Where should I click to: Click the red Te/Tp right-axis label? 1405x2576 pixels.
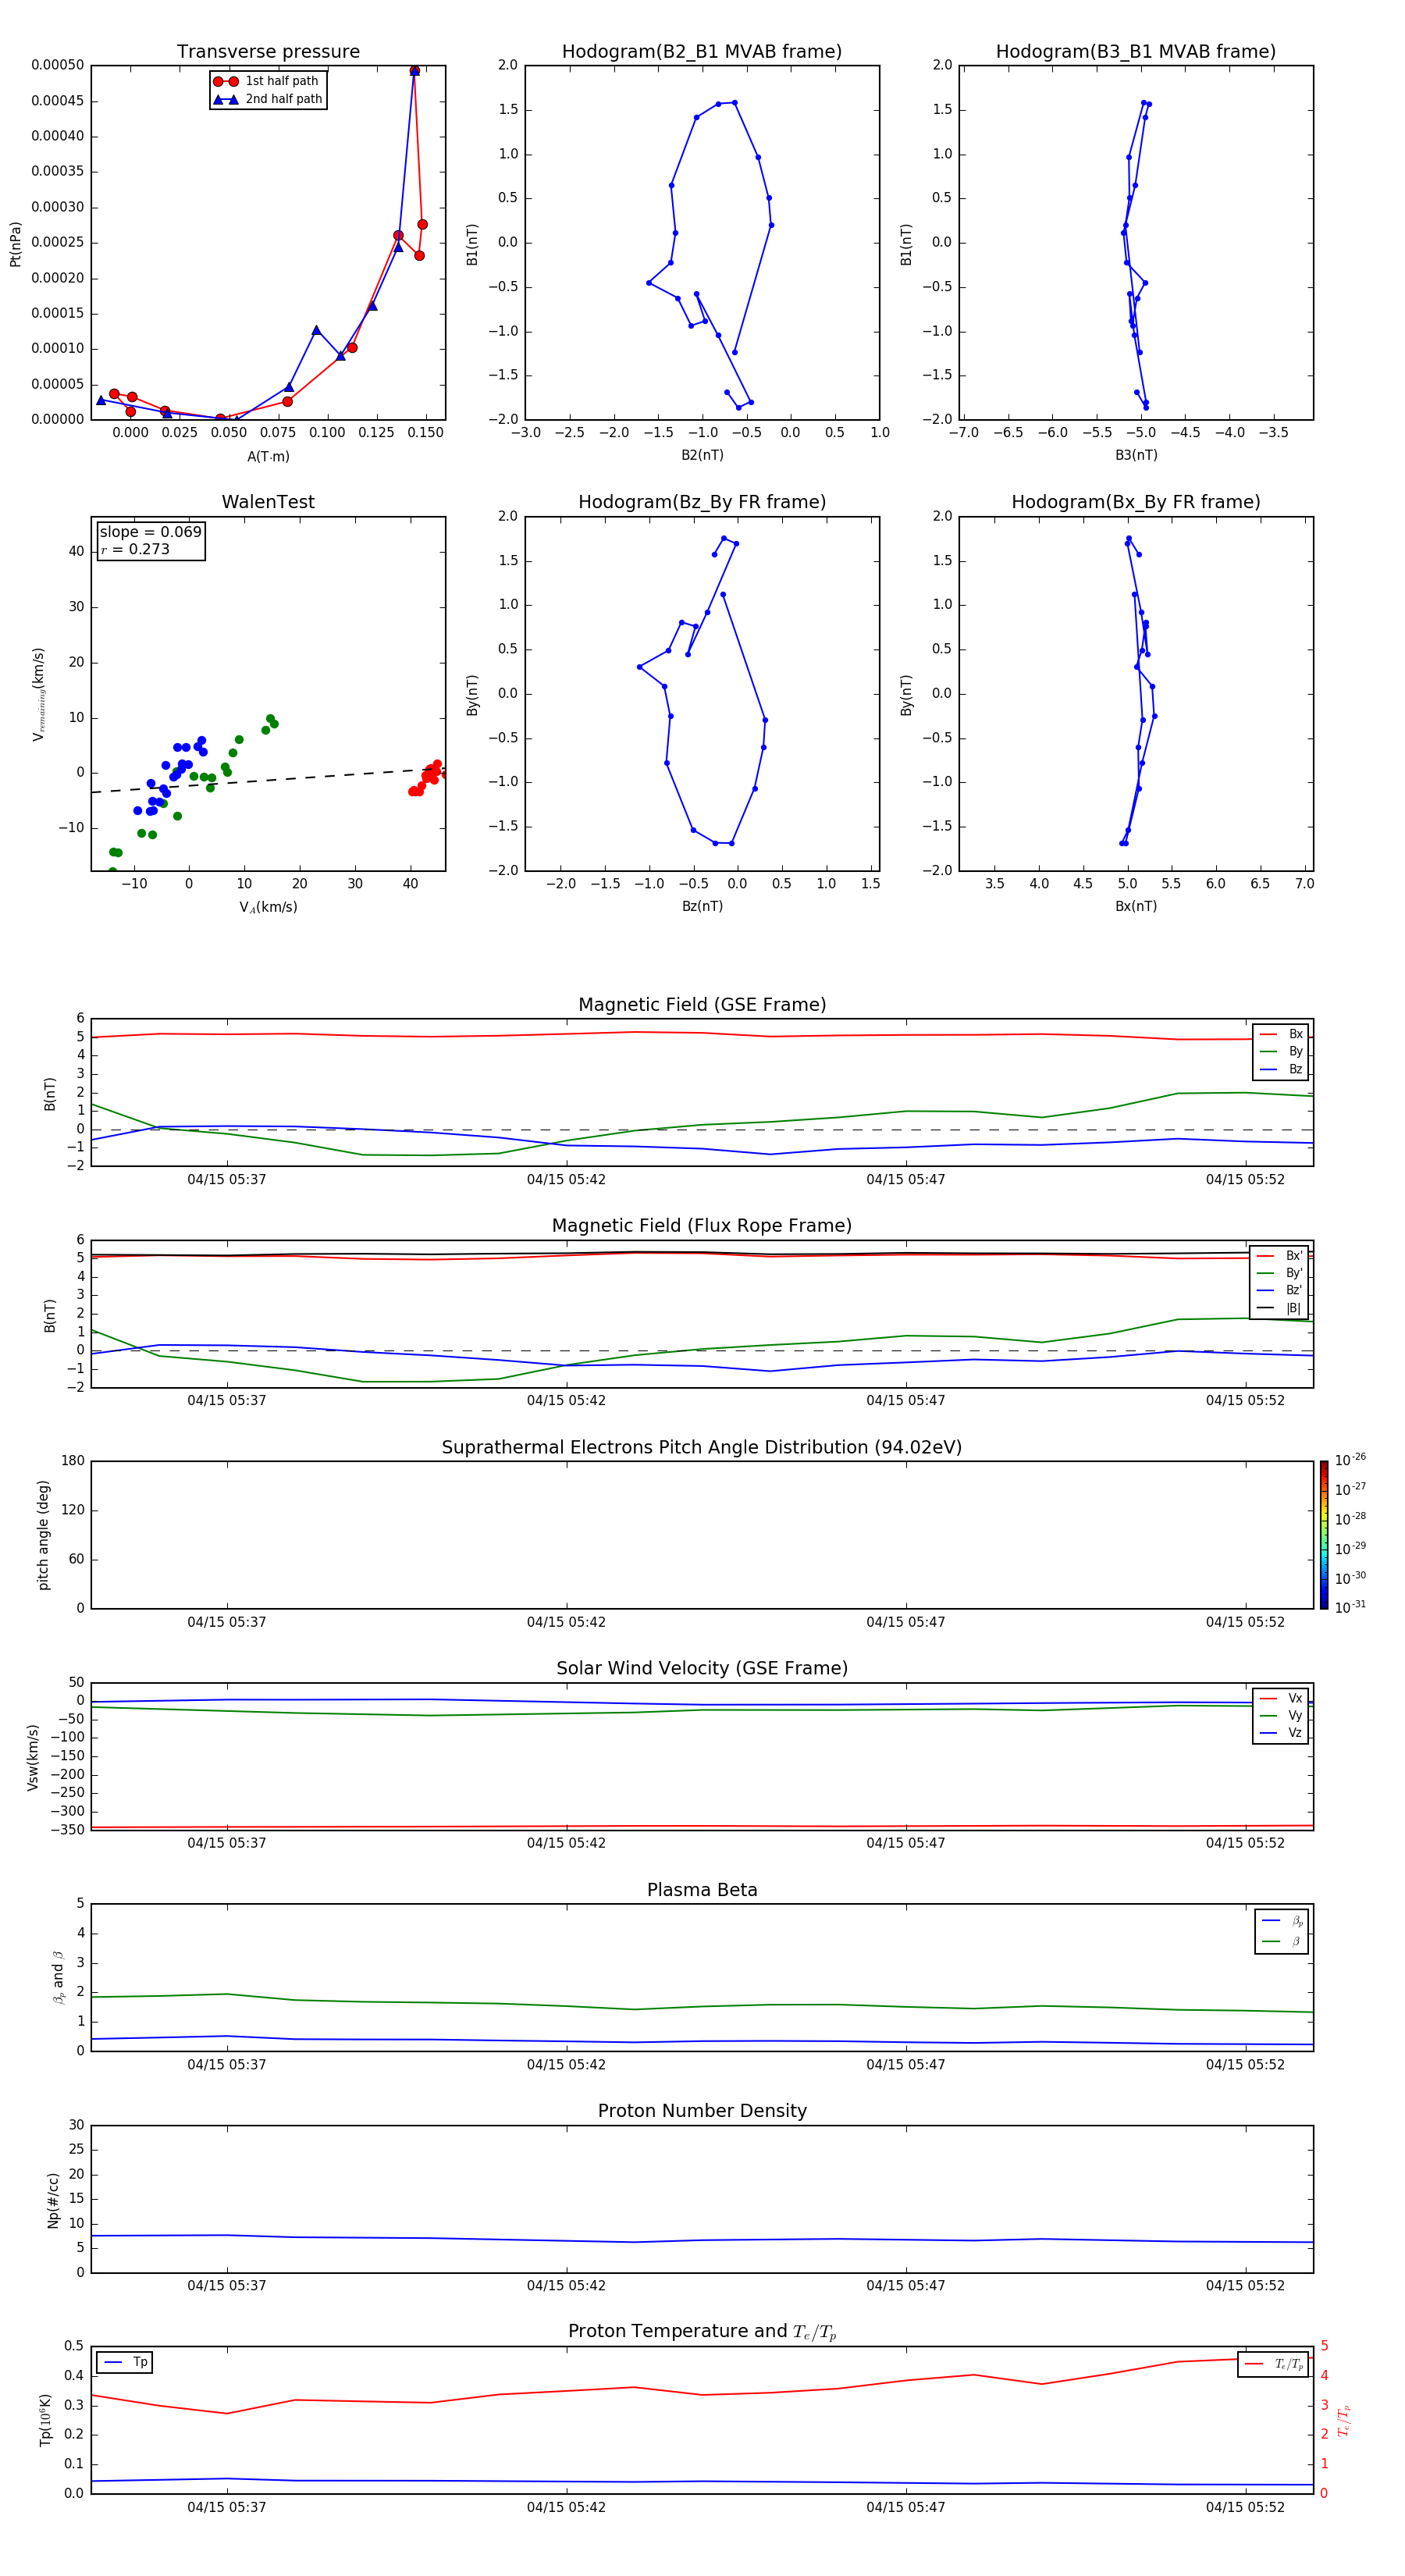pos(1344,2420)
